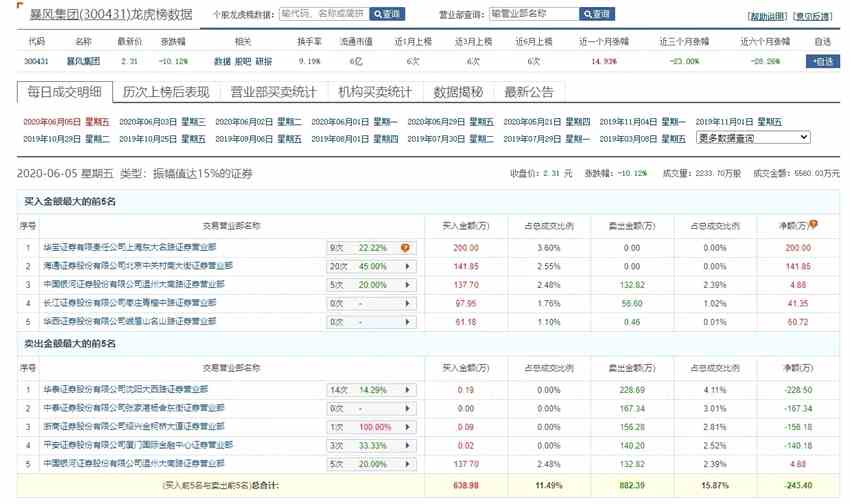
Task: Expand arrow for 华西证券 0次 row
Action: pos(408,322)
